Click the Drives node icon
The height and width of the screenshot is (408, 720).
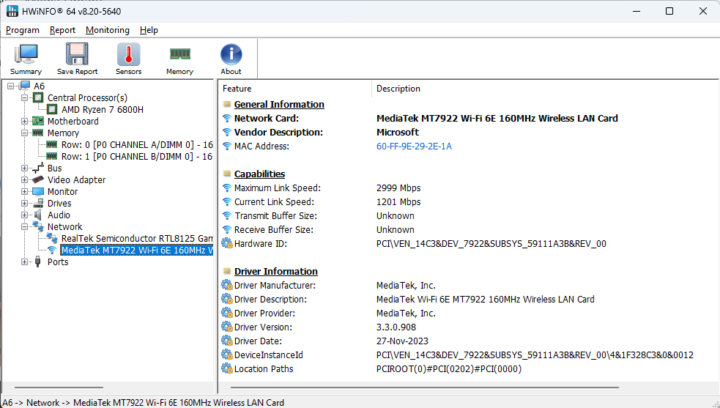38,203
